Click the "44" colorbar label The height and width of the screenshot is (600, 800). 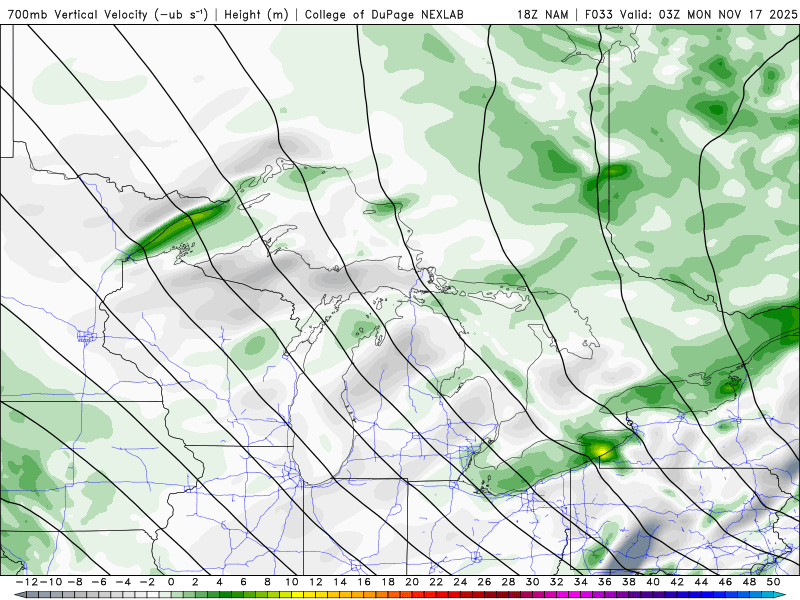[702, 582]
